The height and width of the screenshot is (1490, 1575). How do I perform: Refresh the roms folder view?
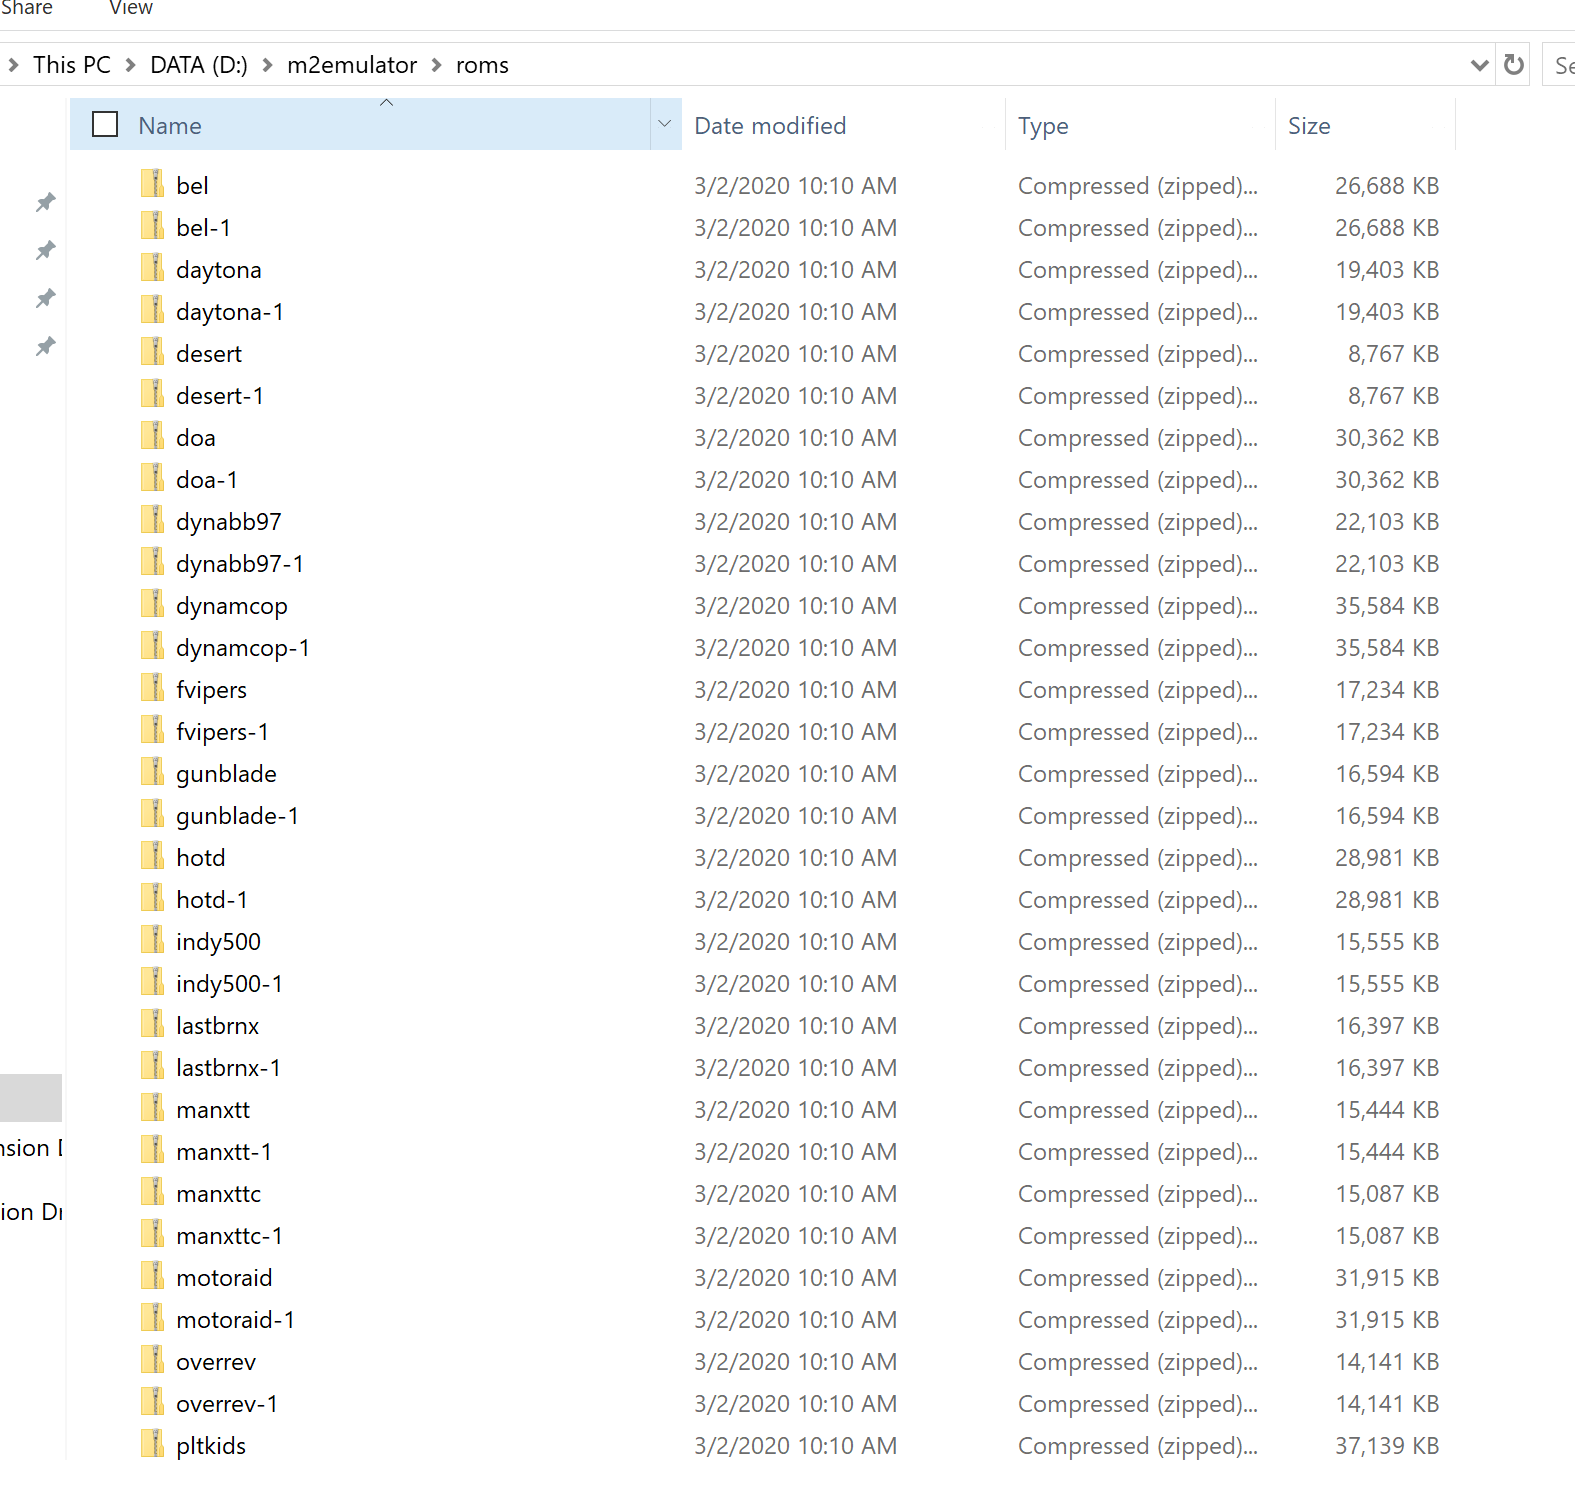coord(1514,65)
